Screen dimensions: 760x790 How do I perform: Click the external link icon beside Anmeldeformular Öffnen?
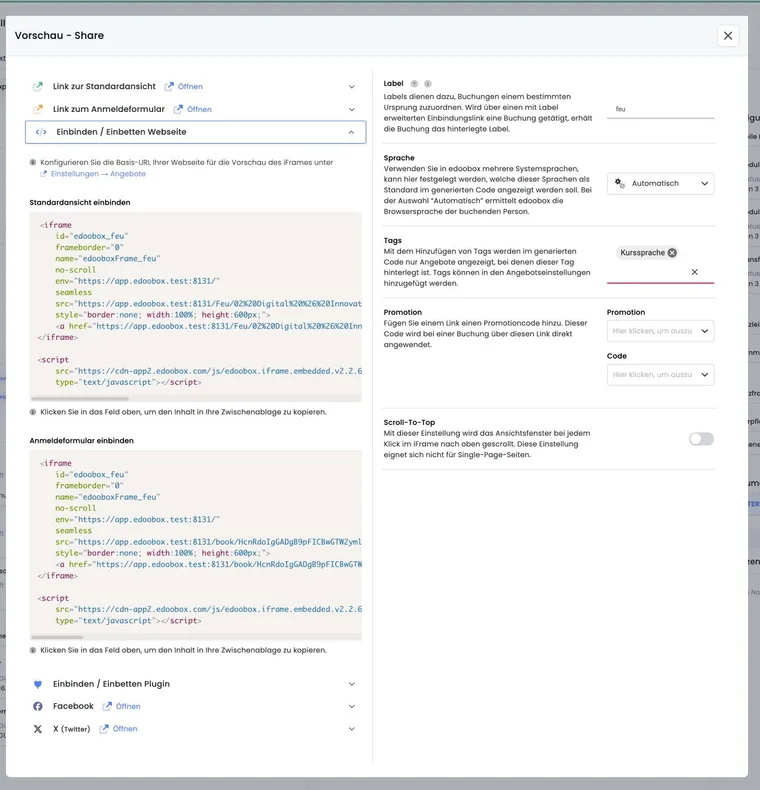coord(178,109)
